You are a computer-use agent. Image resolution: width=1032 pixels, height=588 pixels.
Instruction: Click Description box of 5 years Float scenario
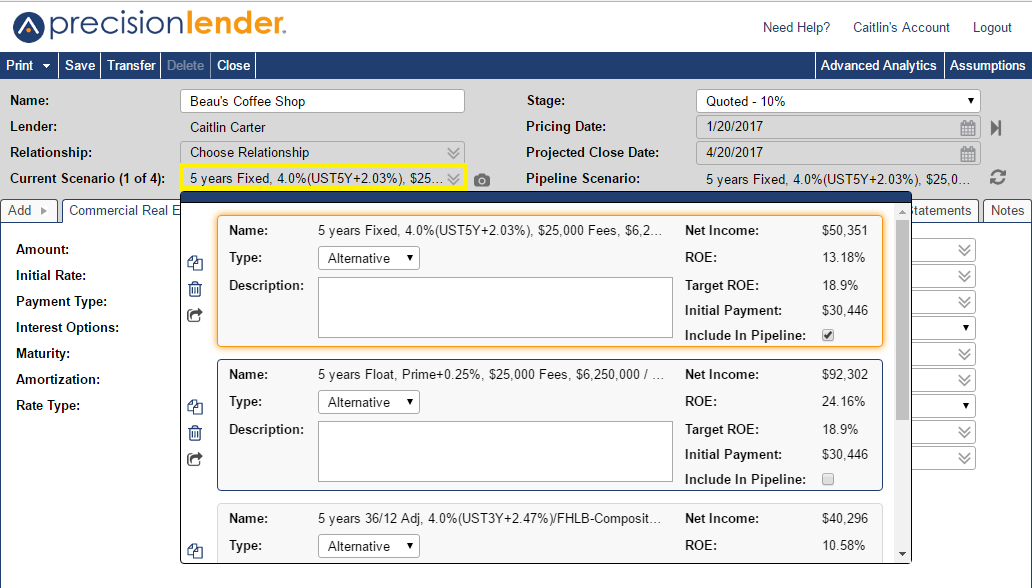click(x=495, y=452)
